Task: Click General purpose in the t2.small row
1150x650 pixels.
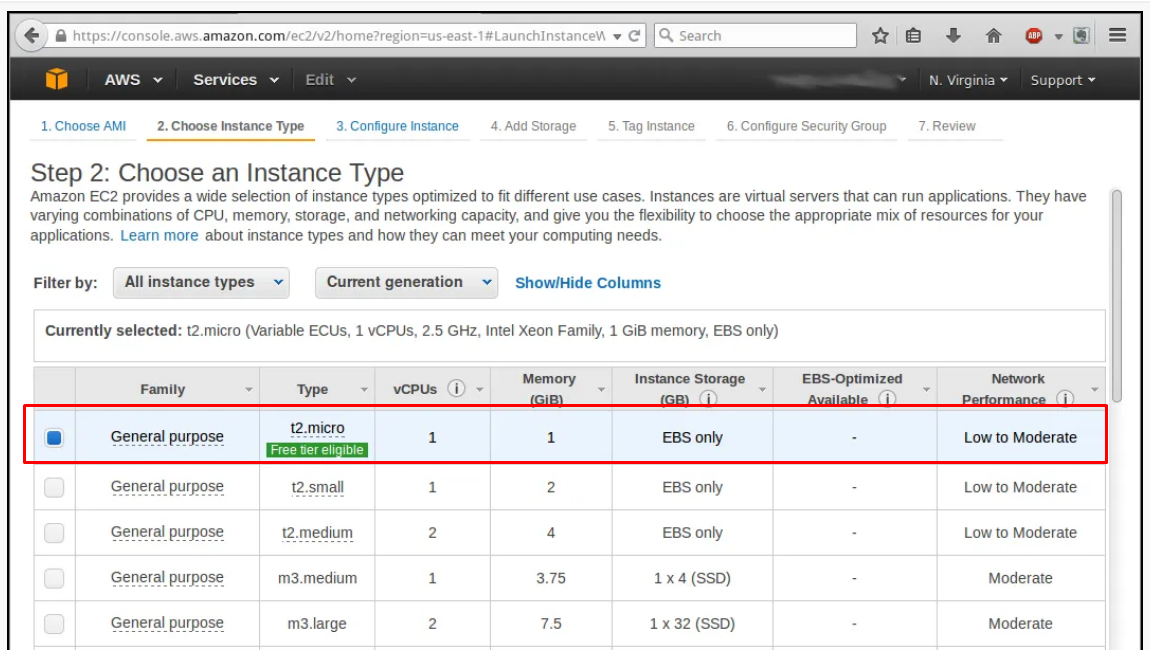Action: point(167,486)
